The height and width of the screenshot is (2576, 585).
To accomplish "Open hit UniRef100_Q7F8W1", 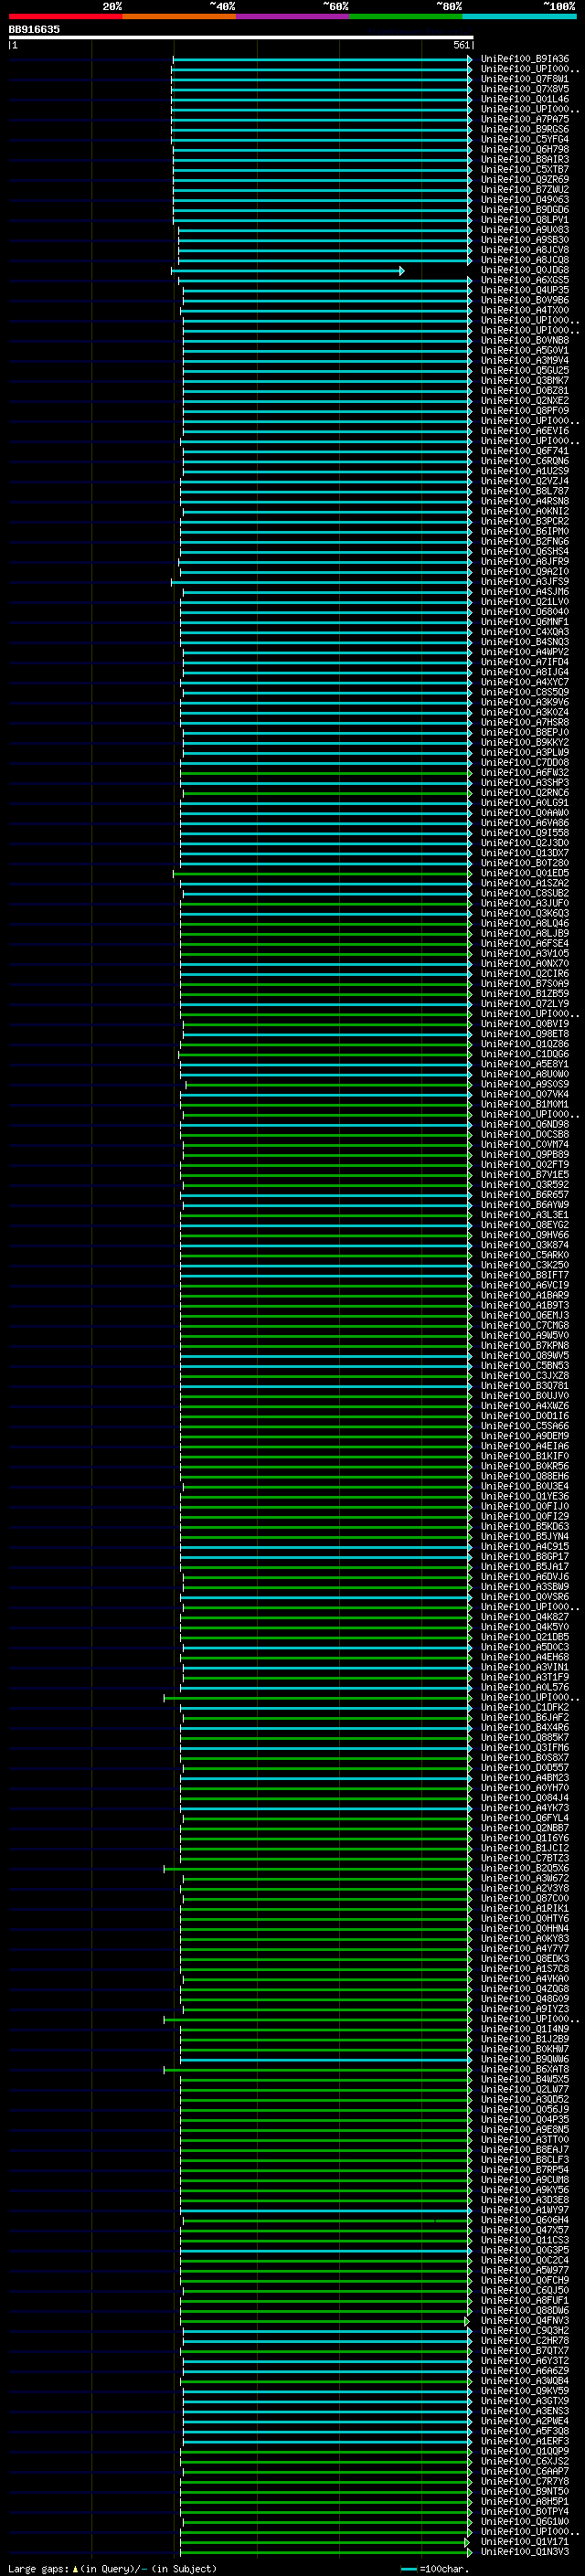I will [x=525, y=79].
